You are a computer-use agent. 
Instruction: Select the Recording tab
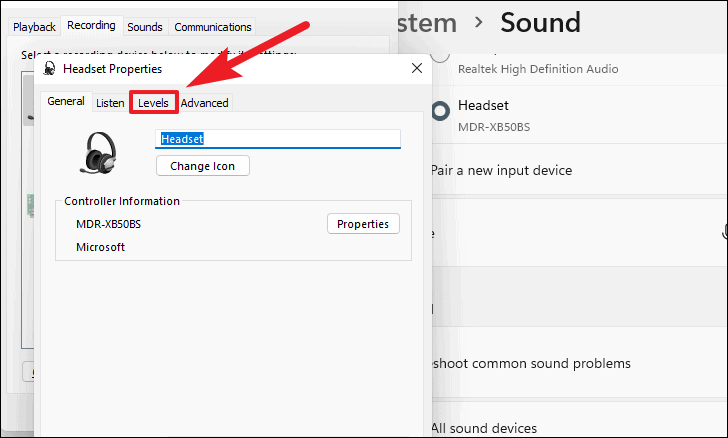[x=91, y=26]
